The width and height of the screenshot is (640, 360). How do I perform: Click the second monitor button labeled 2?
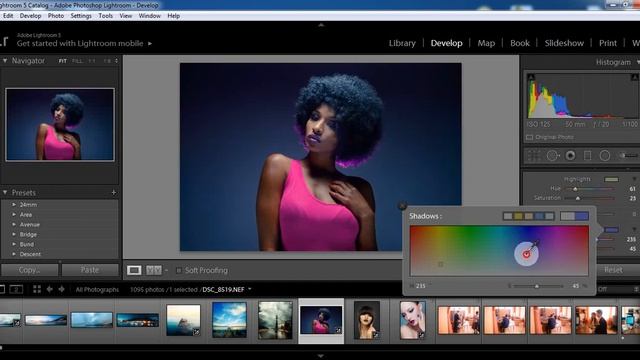16,289
